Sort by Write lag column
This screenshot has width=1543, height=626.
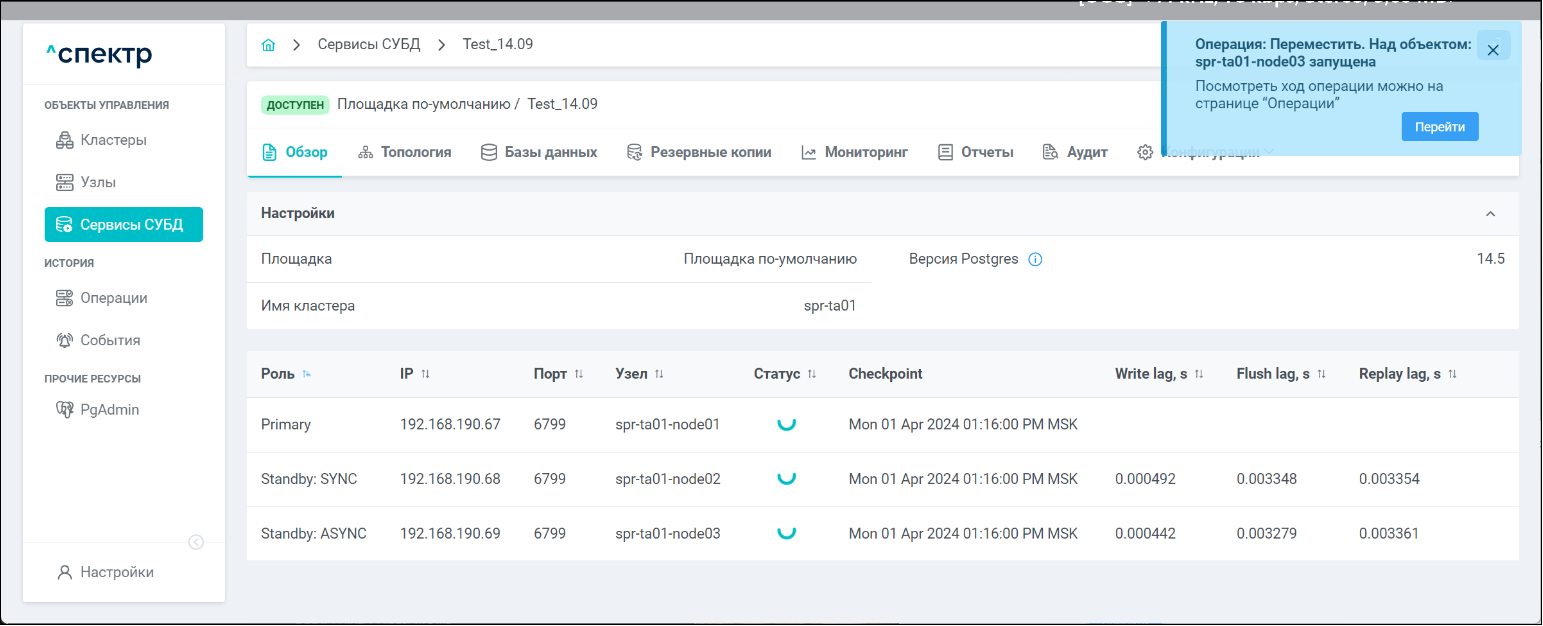(1198, 374)
